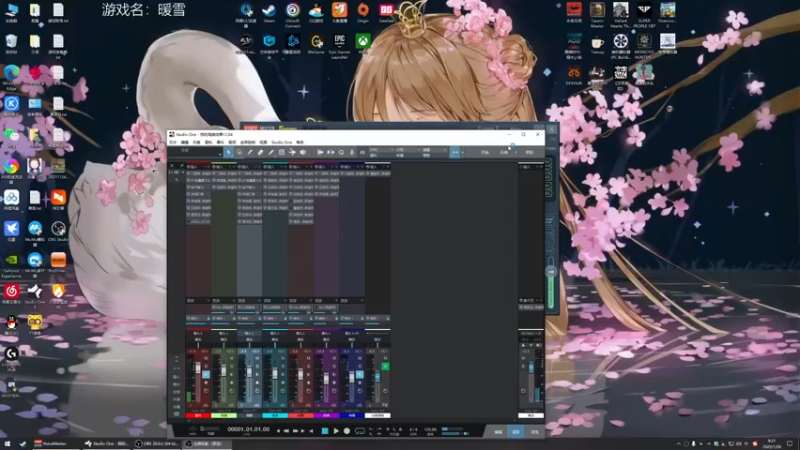Open the Origin desktop icon
The height and width of the screenshot is (450, 800).
tap(363, 14)
